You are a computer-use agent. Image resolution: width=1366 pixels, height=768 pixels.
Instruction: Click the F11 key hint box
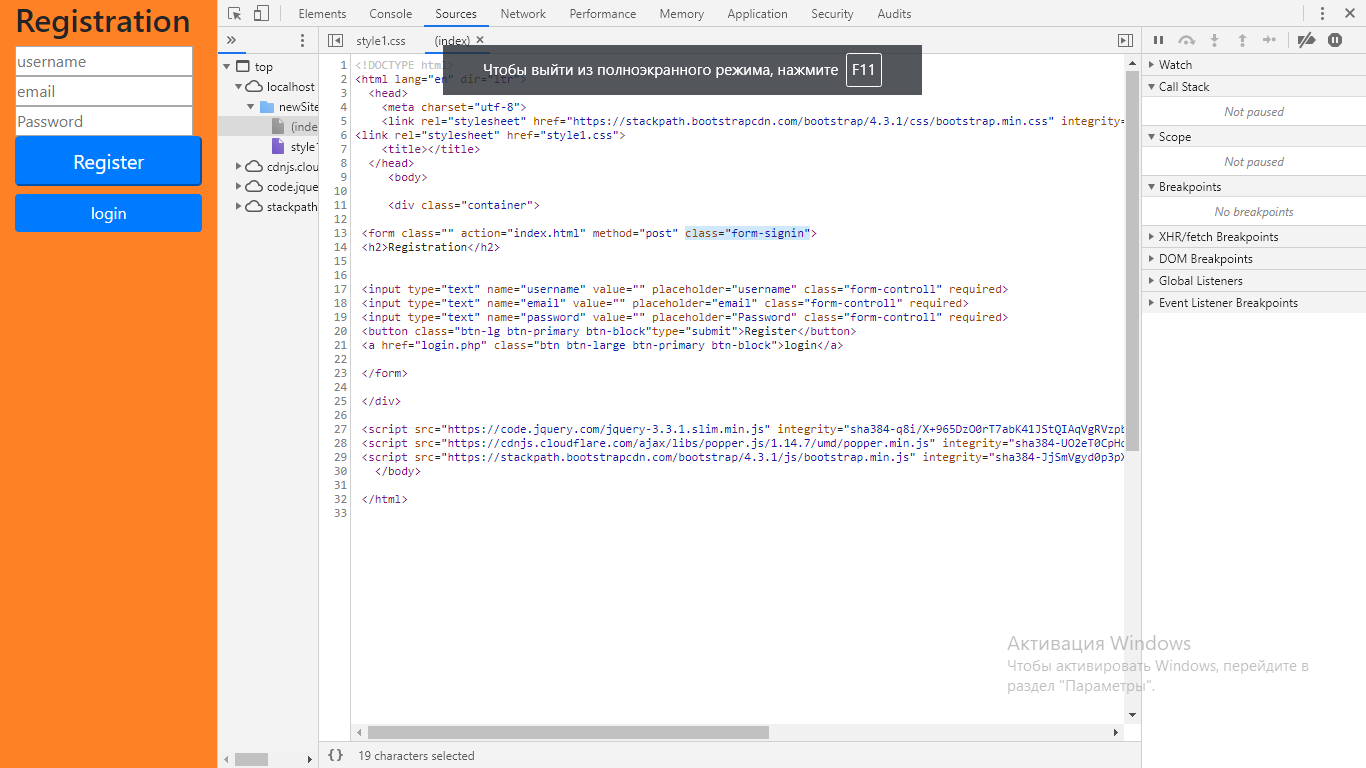[864, 70]
